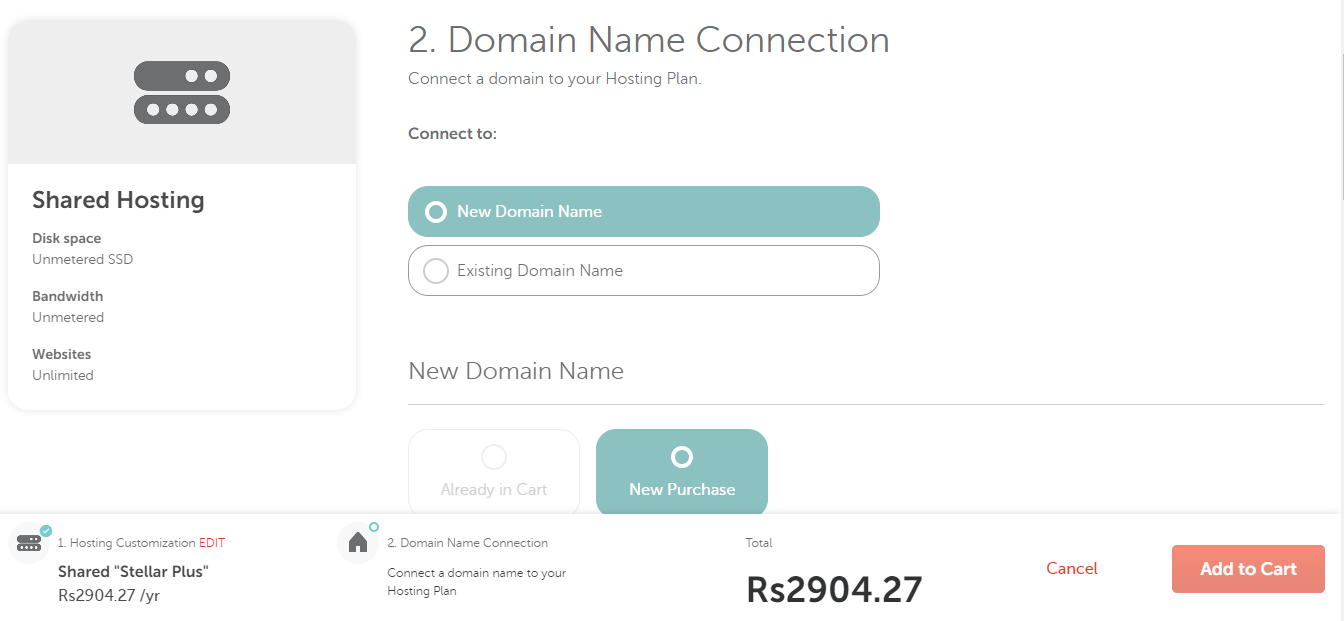Choose the Already in Cart option
This screenshot has height=621, width=1344.
(494, 472)
